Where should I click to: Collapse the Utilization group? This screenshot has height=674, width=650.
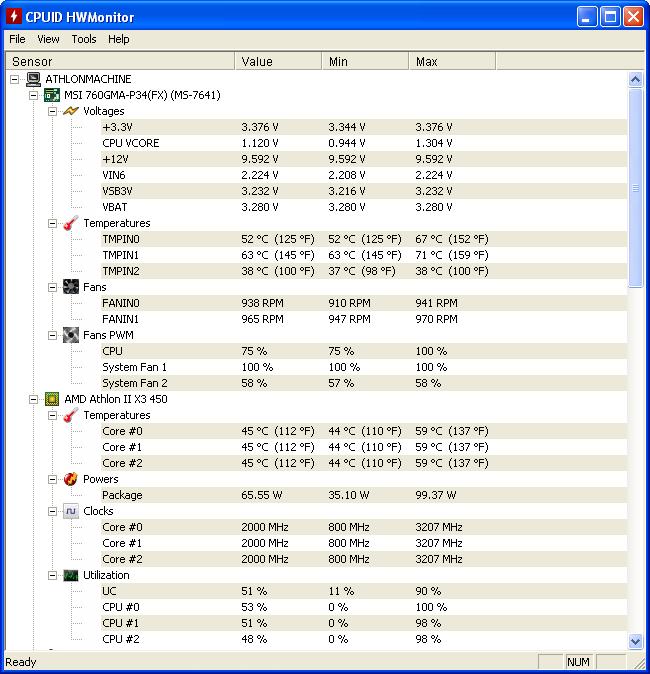pos(52,575)
